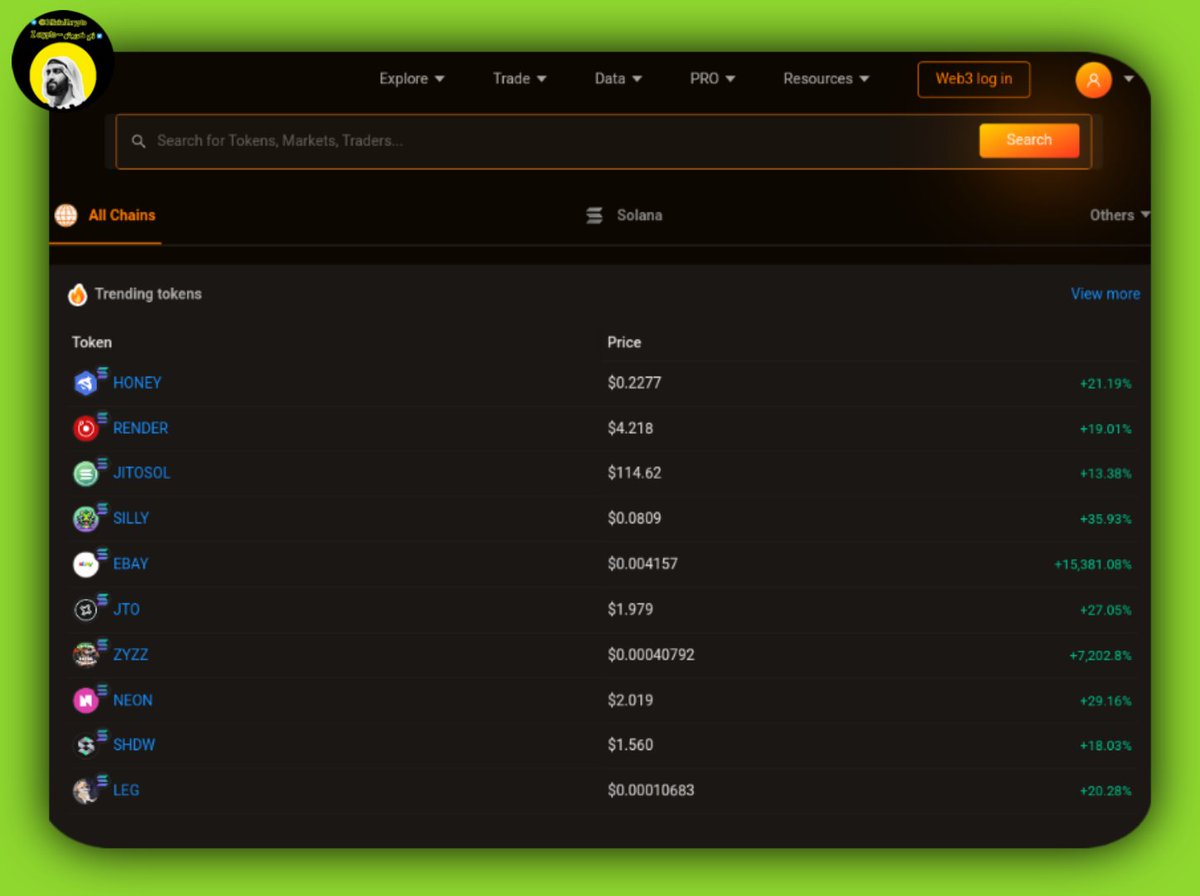Screen dimensions: 1200x896
Task: Click the +29.16% change value
Action: (1106, 701)
